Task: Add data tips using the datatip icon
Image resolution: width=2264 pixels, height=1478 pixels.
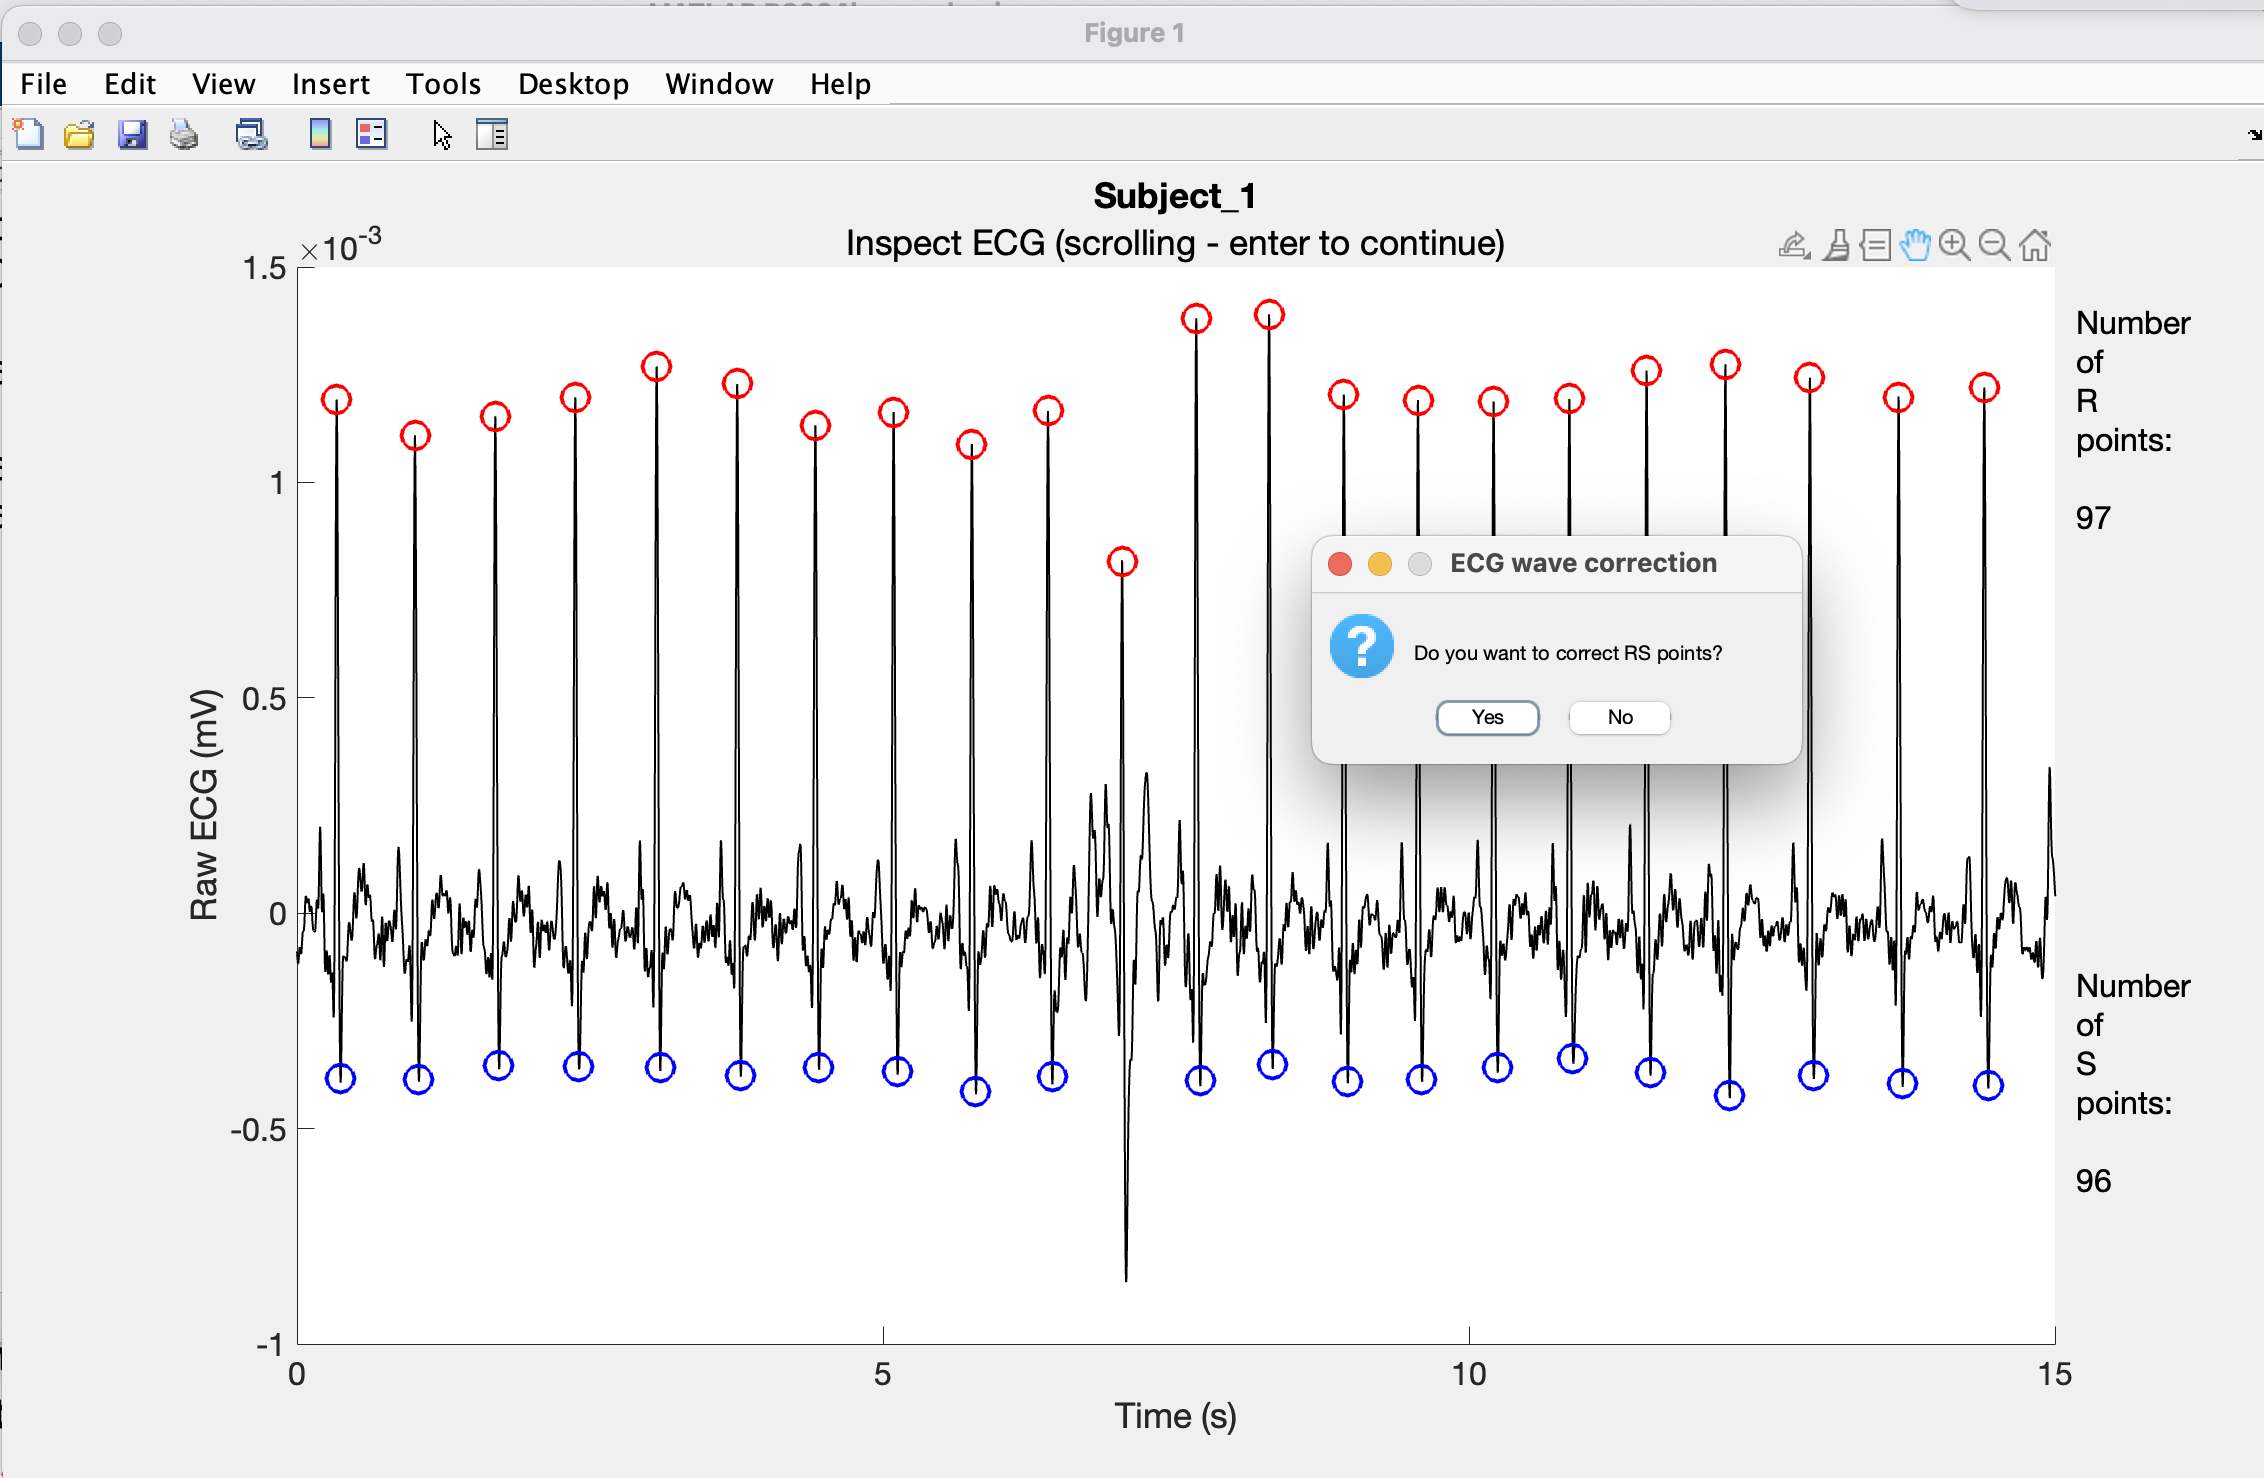Action: click(x=1876, y=245)
